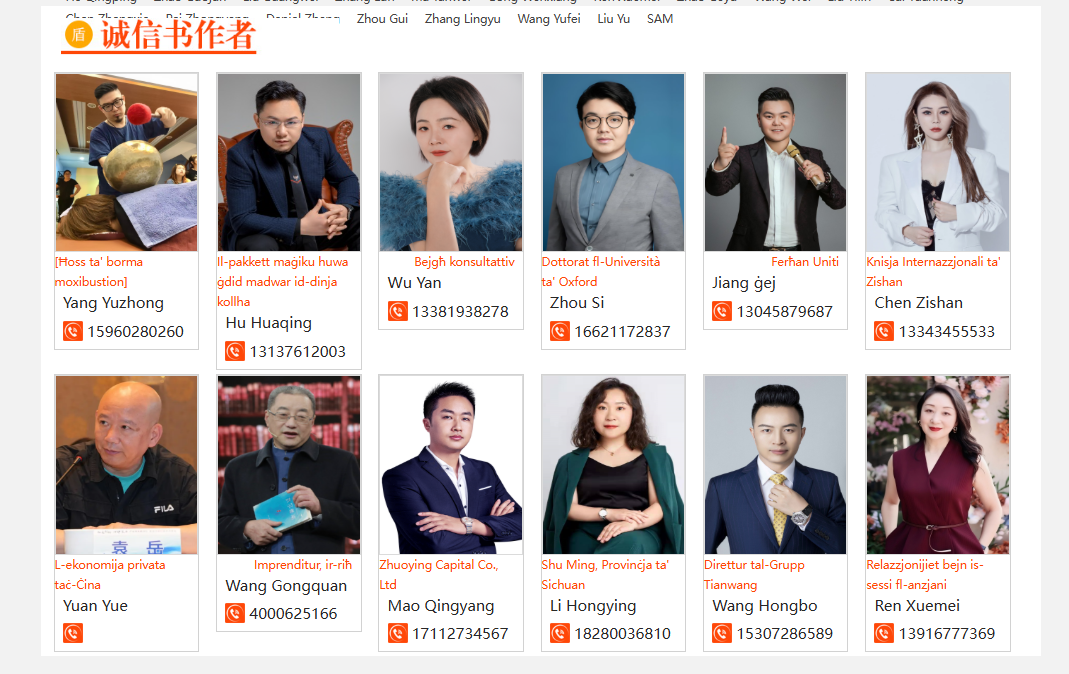
Task: Open the SAM link in the name list
Action: coord(660,19)
